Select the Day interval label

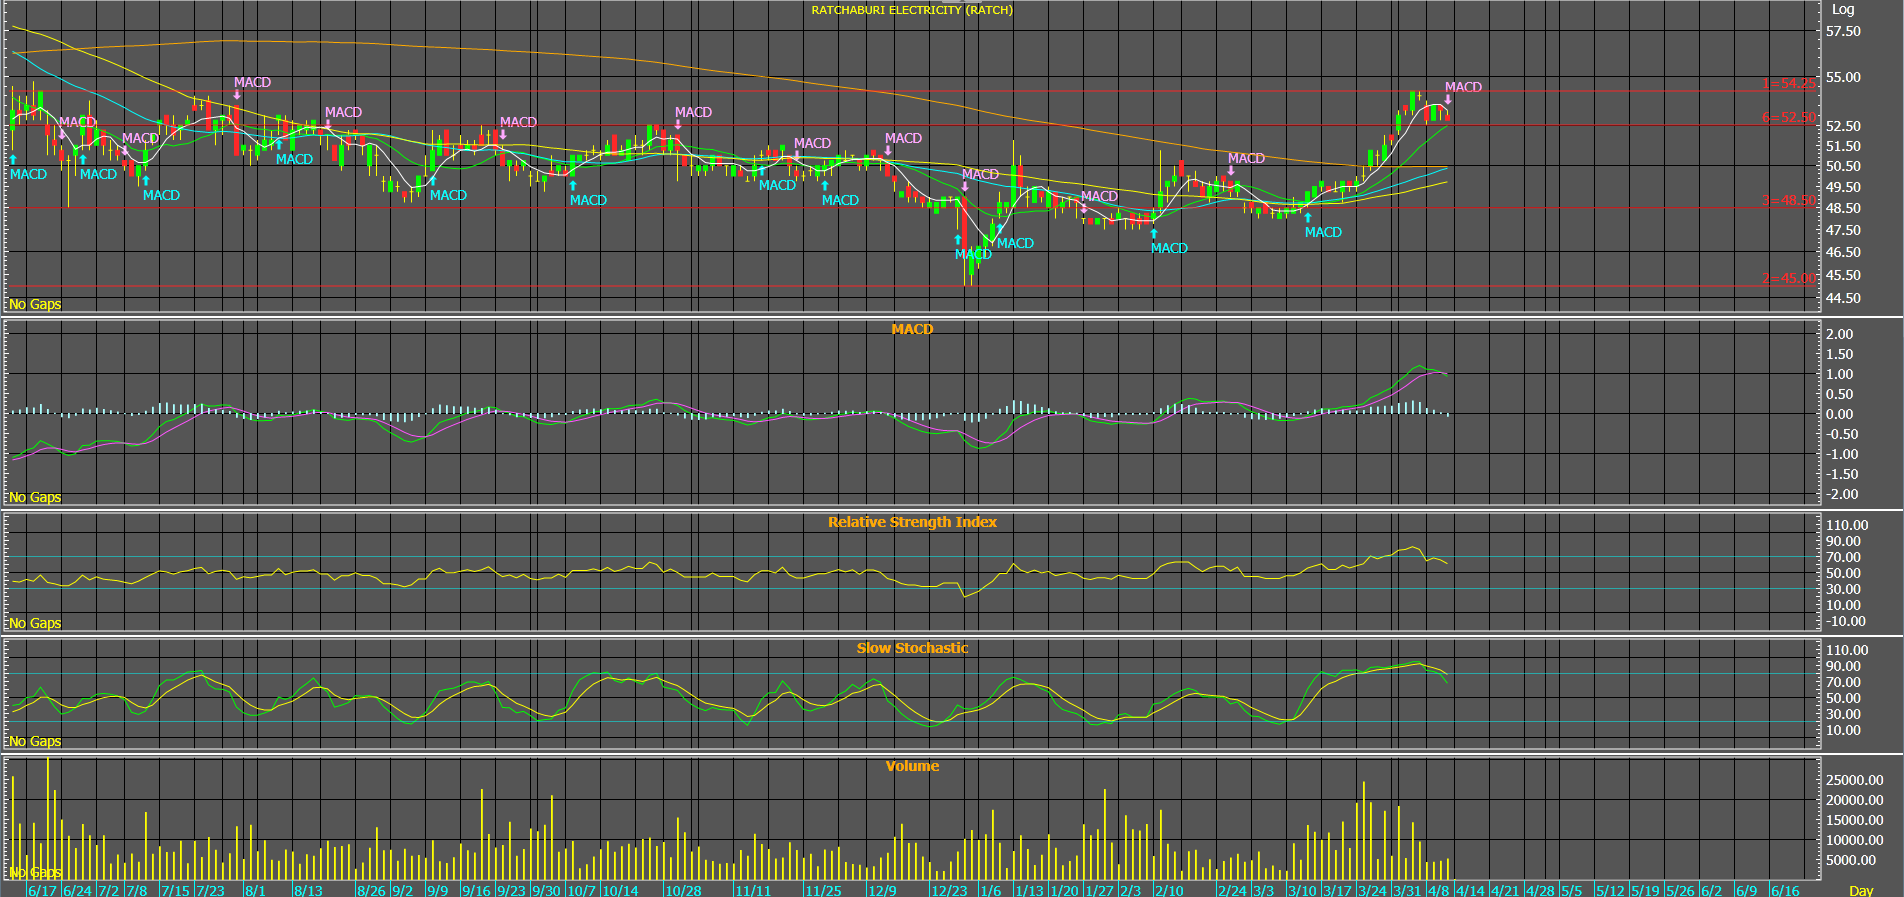point(1861,890)
